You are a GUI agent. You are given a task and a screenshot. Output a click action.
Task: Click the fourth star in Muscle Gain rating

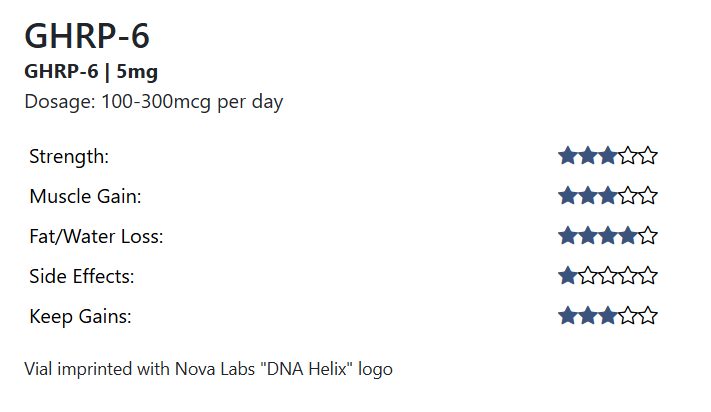pos(628,196)
